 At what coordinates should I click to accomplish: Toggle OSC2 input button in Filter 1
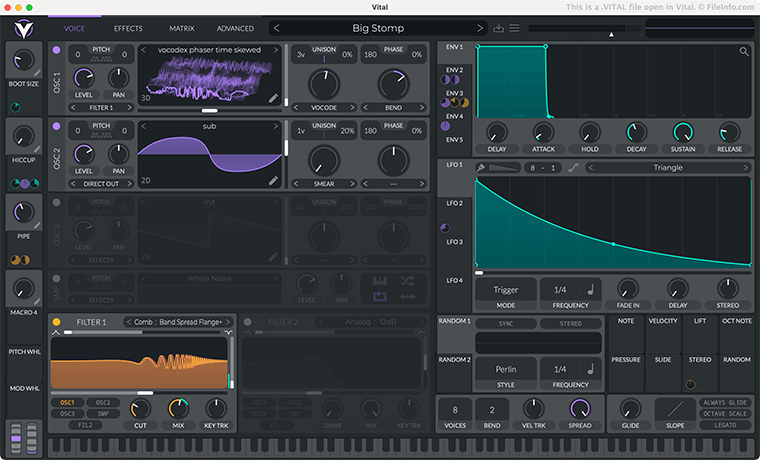point(102,402)
